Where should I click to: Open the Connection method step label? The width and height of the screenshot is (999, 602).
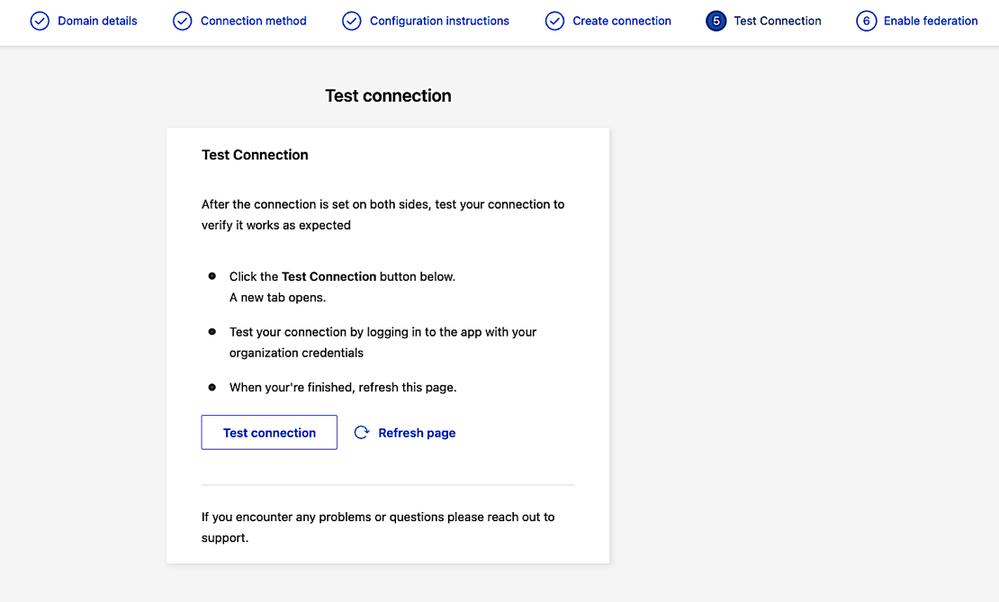point(253,21)
